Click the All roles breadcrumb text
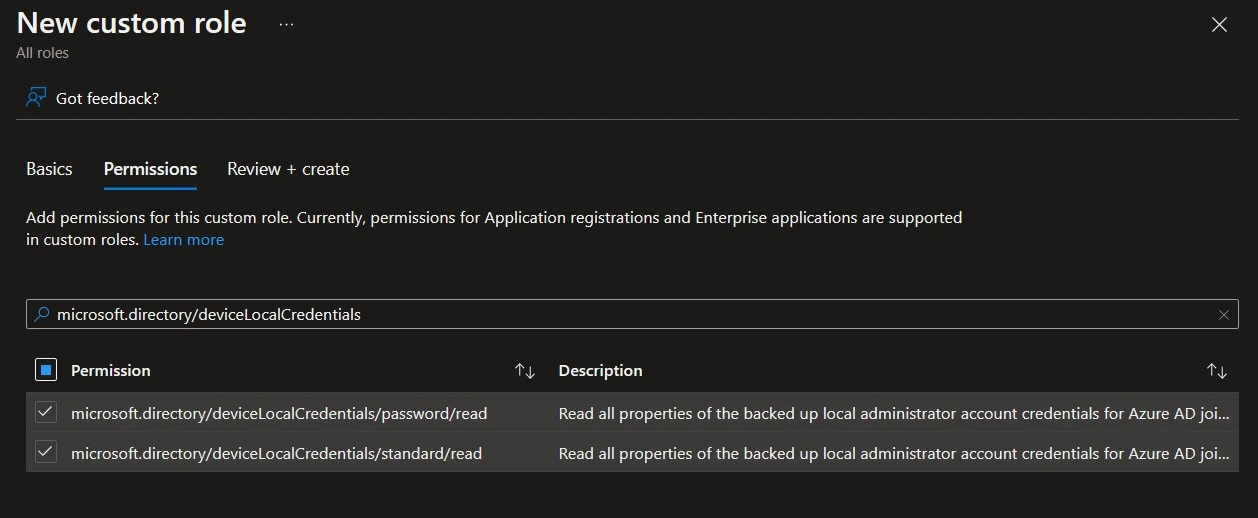This screenshot has width=1258, height=518. coord(43,52)
